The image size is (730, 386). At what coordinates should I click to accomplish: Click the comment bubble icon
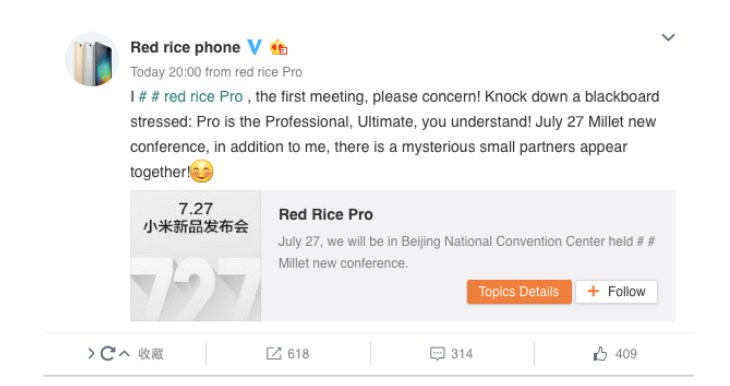click(437, 353)
